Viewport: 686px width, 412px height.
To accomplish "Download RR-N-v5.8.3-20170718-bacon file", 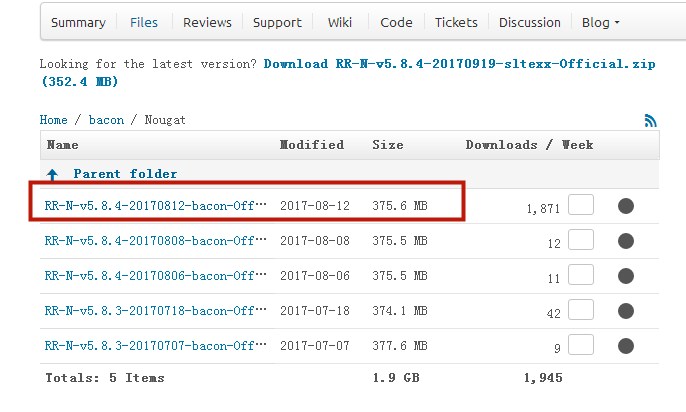I will [x=155, y=311].
